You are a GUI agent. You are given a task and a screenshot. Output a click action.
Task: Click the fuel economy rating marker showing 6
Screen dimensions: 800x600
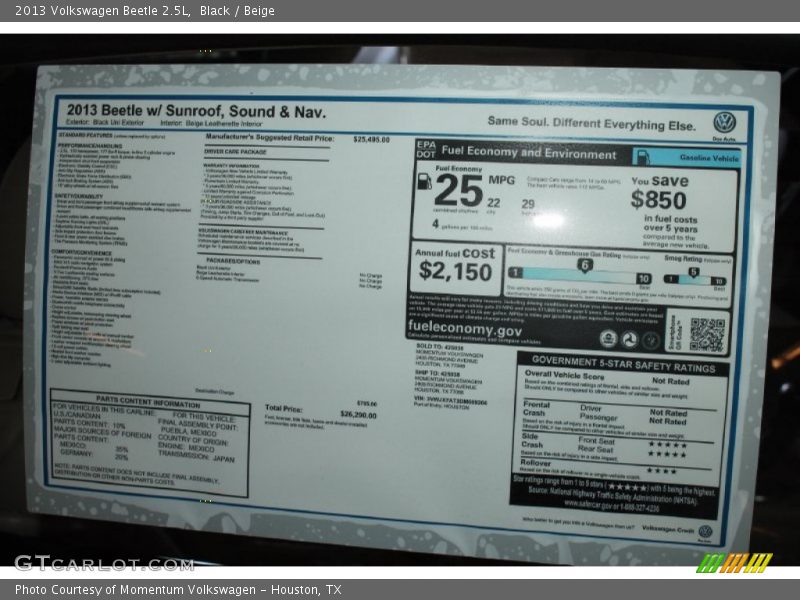[585, 265]
